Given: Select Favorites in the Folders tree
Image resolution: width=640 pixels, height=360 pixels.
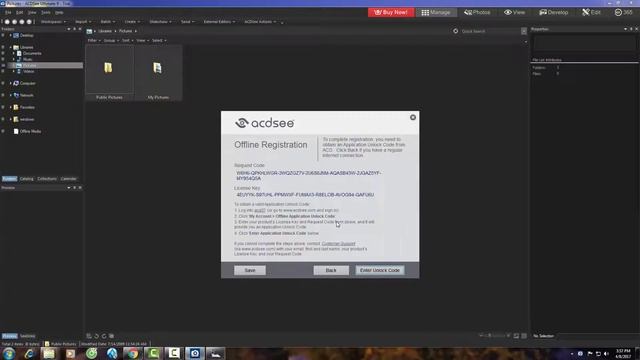Looking at the screenshot, I should [x=27, y=107].
